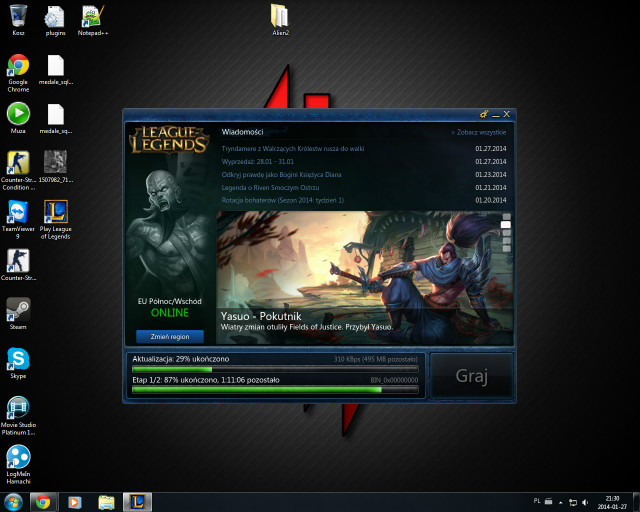The image size is (640, 512).
Task: Open Play League of Legends shortcut
Action: [x=56, y=219]
